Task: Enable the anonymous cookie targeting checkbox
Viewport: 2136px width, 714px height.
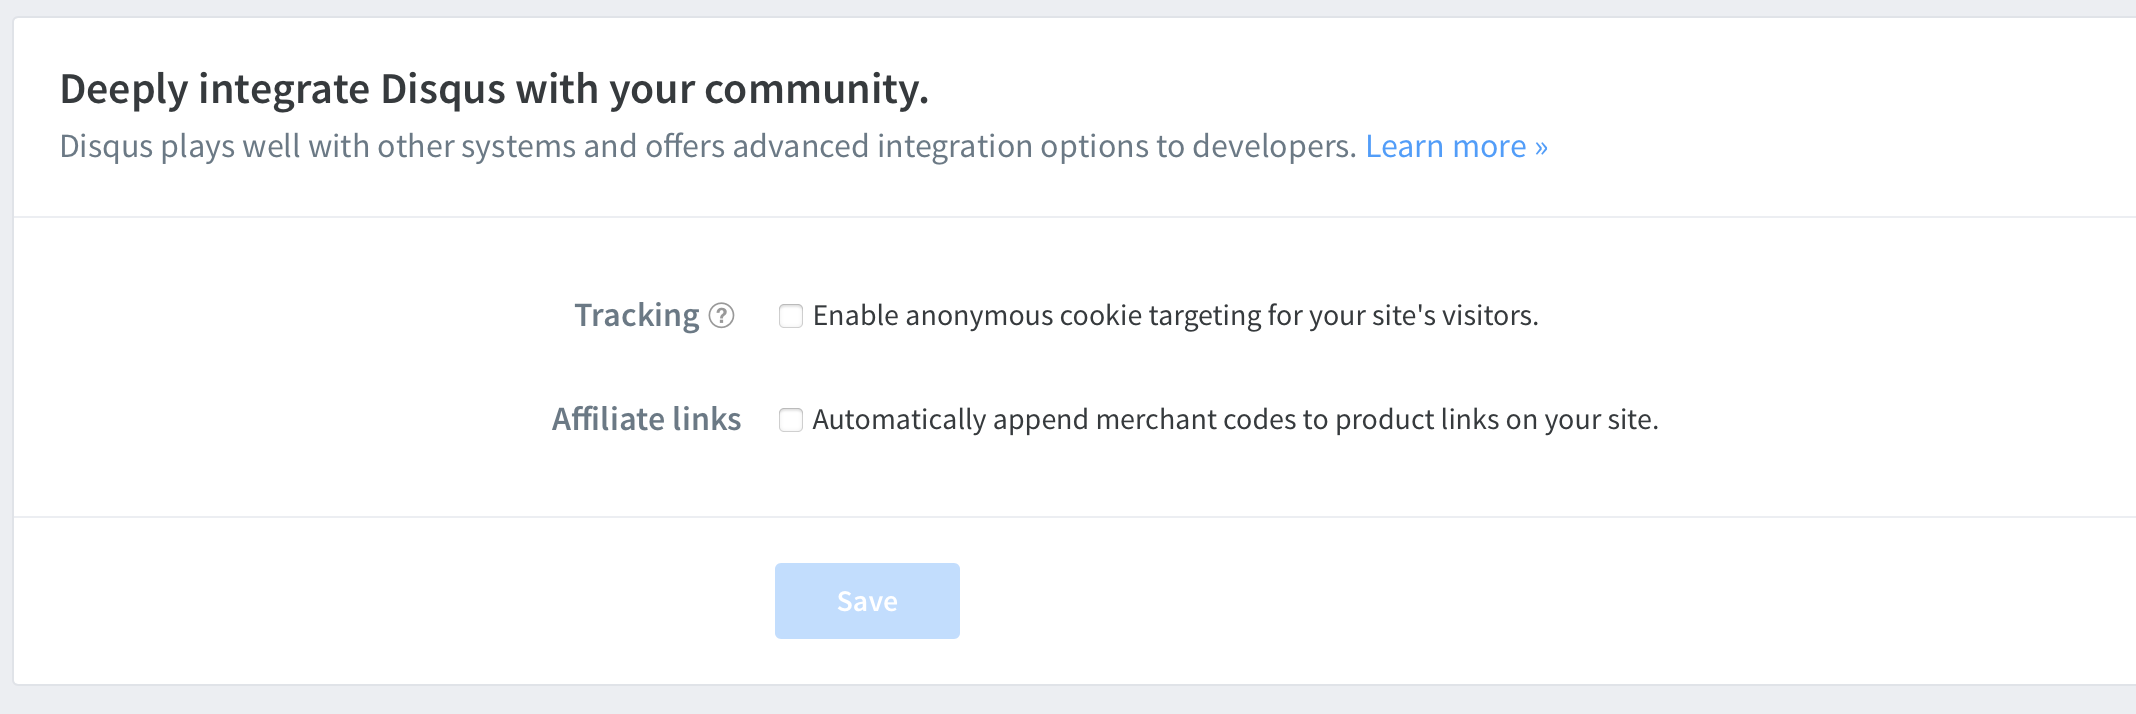Action: coord(791,316)
